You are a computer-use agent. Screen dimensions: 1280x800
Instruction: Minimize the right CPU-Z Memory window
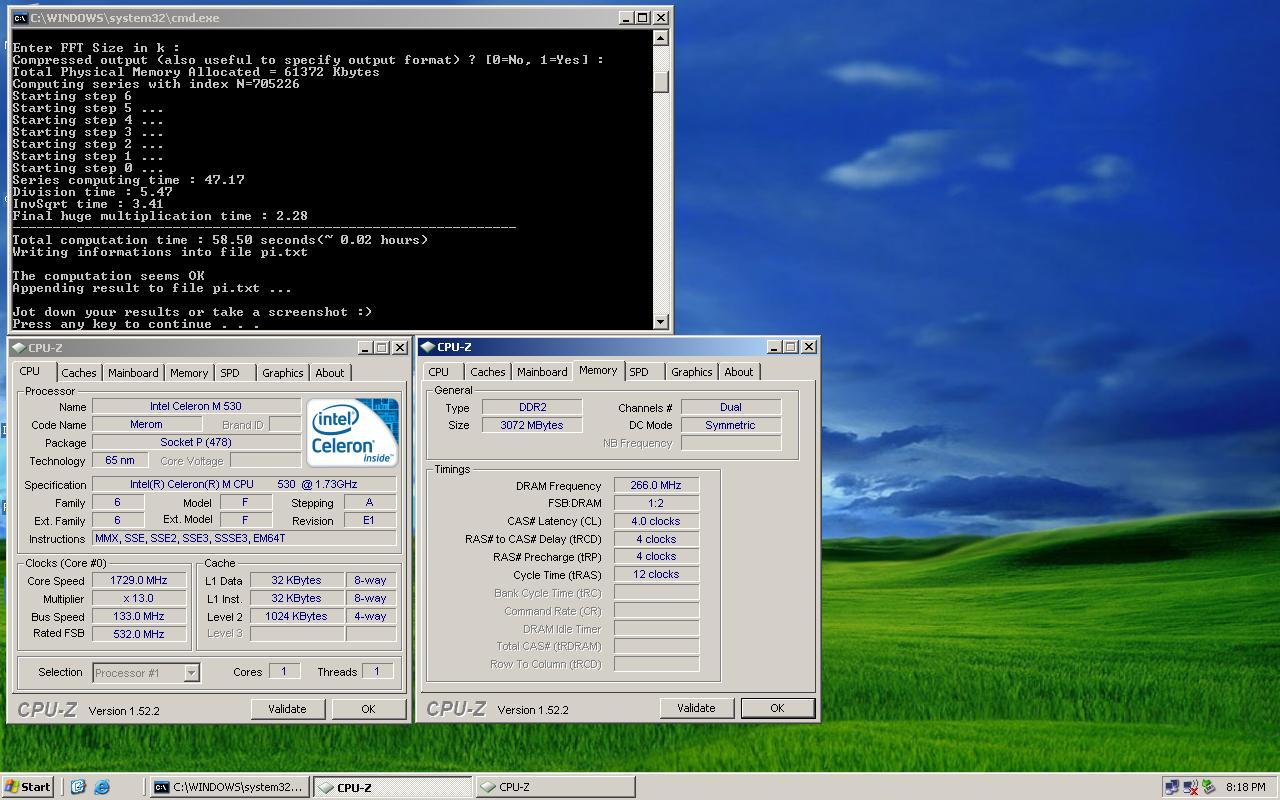point(774,347)
